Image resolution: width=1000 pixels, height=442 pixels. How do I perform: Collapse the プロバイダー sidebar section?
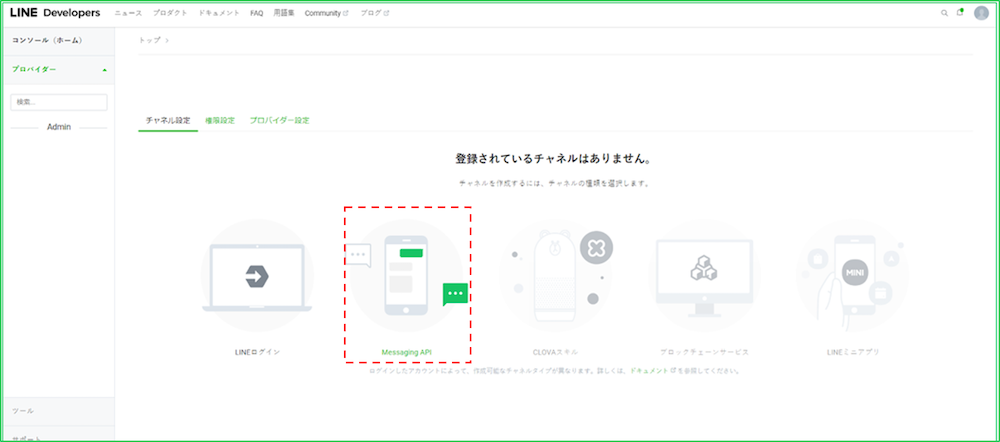coord(57,70)
